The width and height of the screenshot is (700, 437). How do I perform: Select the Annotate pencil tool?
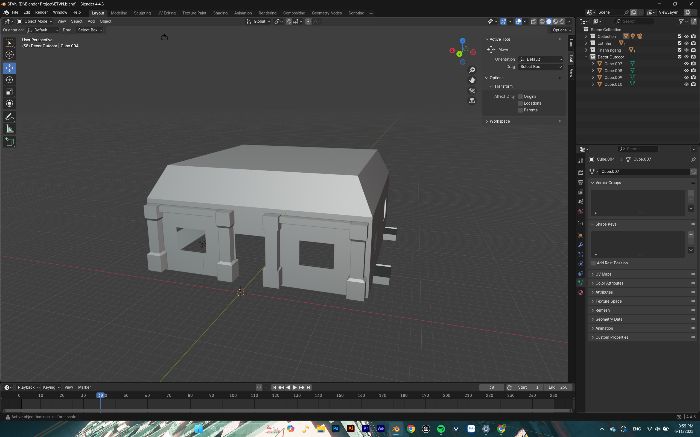click(9, 117)
